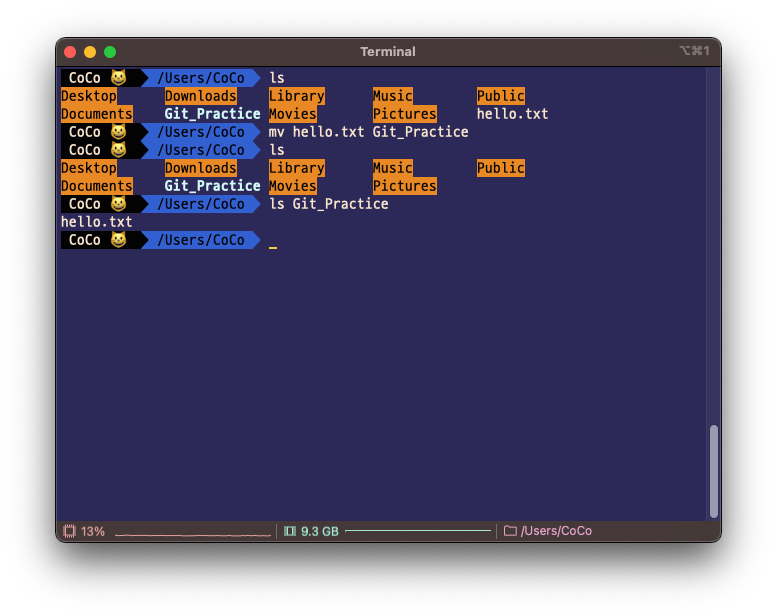Viewport: 777px width, 616px height.
Task: Click the cat emoji on the mv command prompt
Action: coord(118,132)
